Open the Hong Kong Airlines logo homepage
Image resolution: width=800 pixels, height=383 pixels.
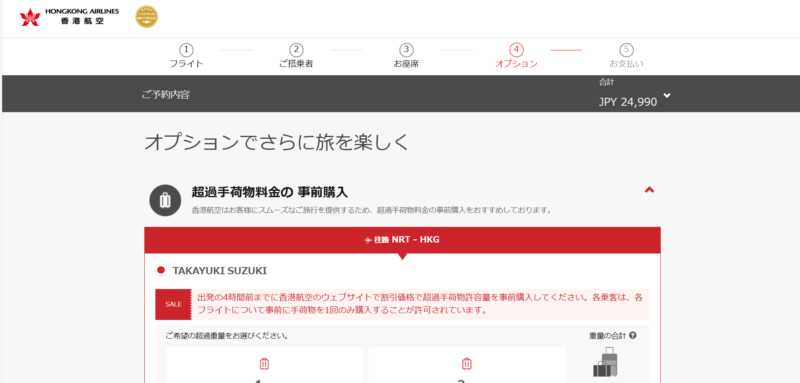click(69, 17)
